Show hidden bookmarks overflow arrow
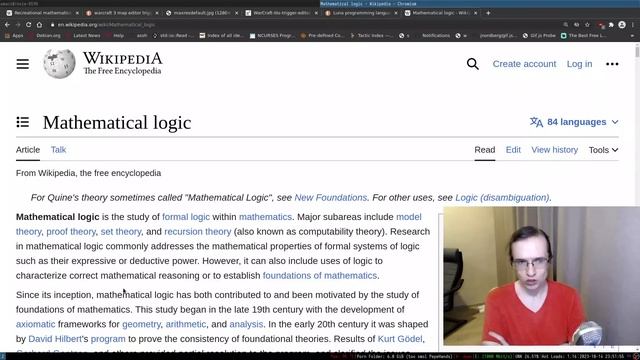 633,36
